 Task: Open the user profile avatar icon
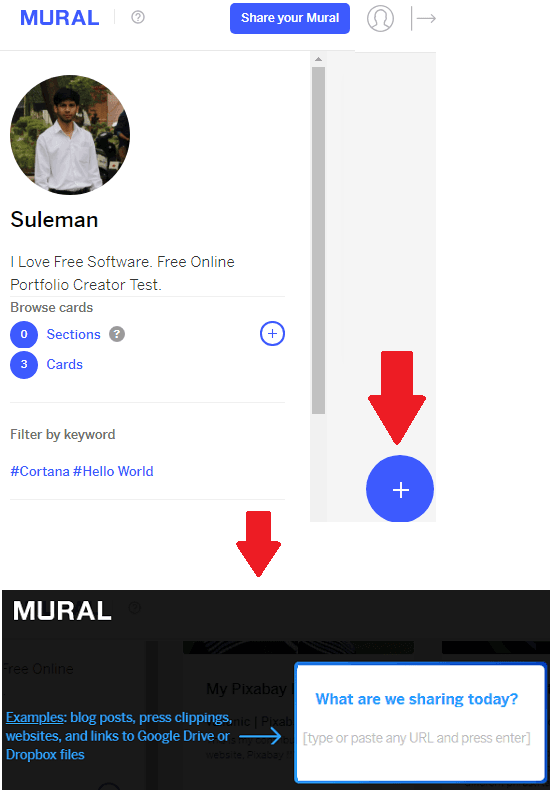click(x=380, y=19)
